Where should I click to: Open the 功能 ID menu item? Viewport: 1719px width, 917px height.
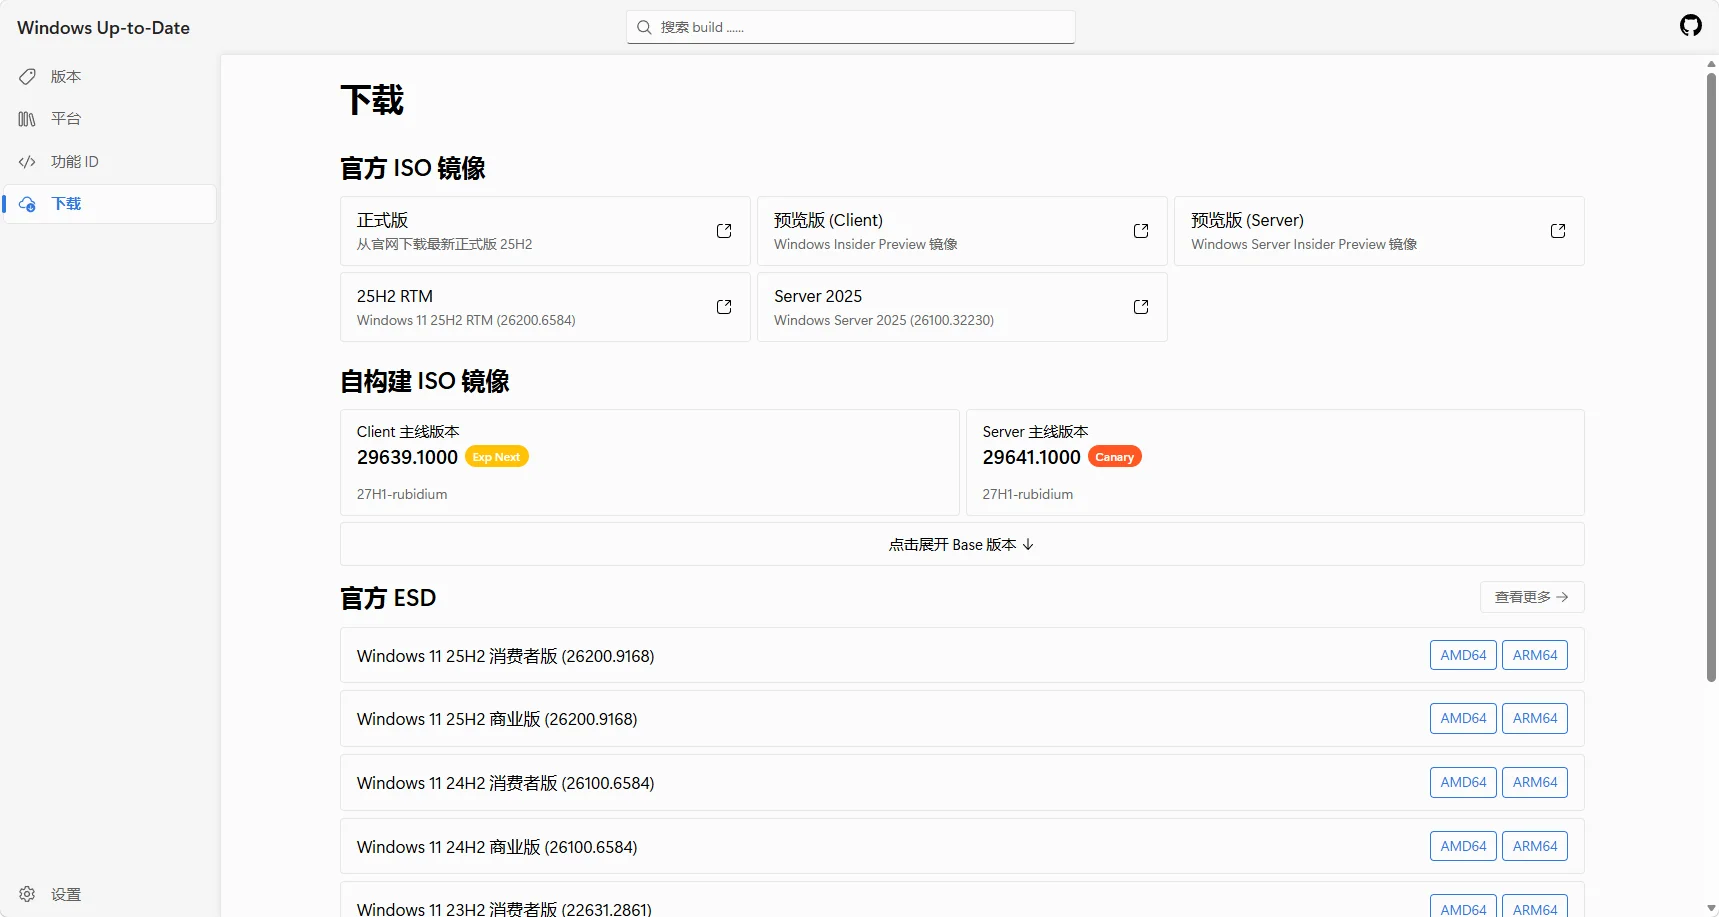point(109,162)
